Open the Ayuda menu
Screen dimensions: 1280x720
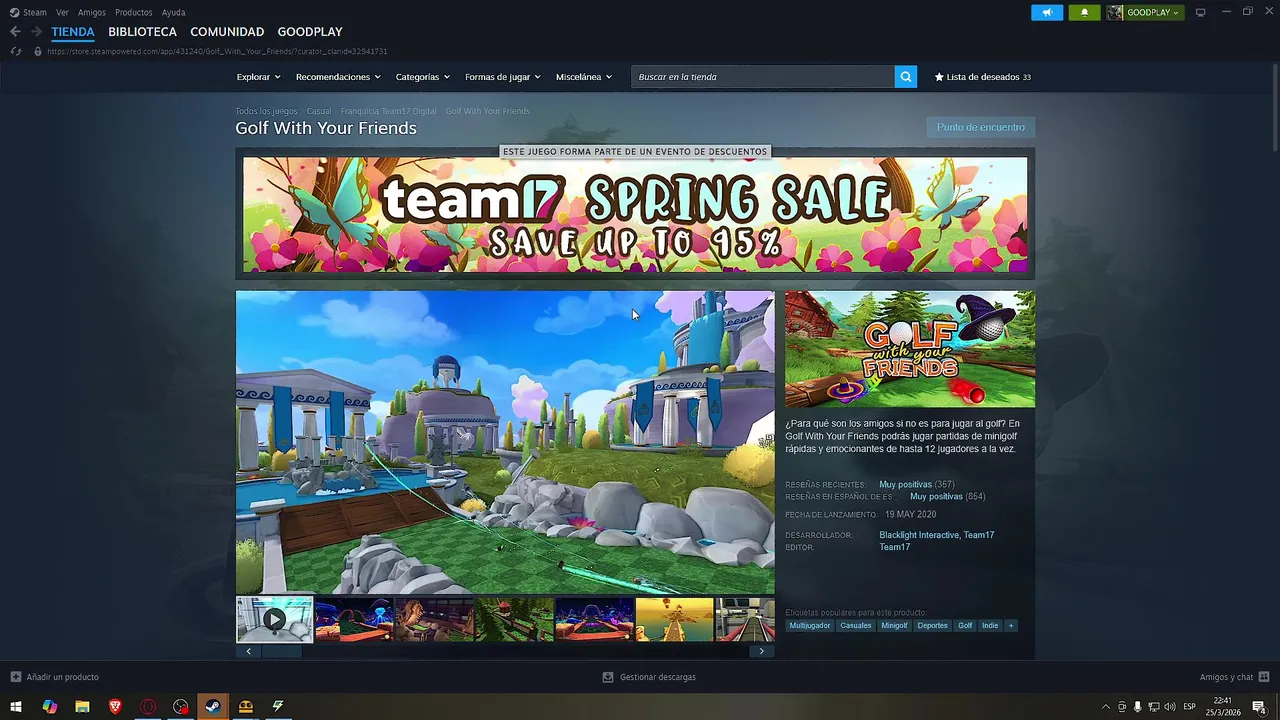tap(173, 13)
